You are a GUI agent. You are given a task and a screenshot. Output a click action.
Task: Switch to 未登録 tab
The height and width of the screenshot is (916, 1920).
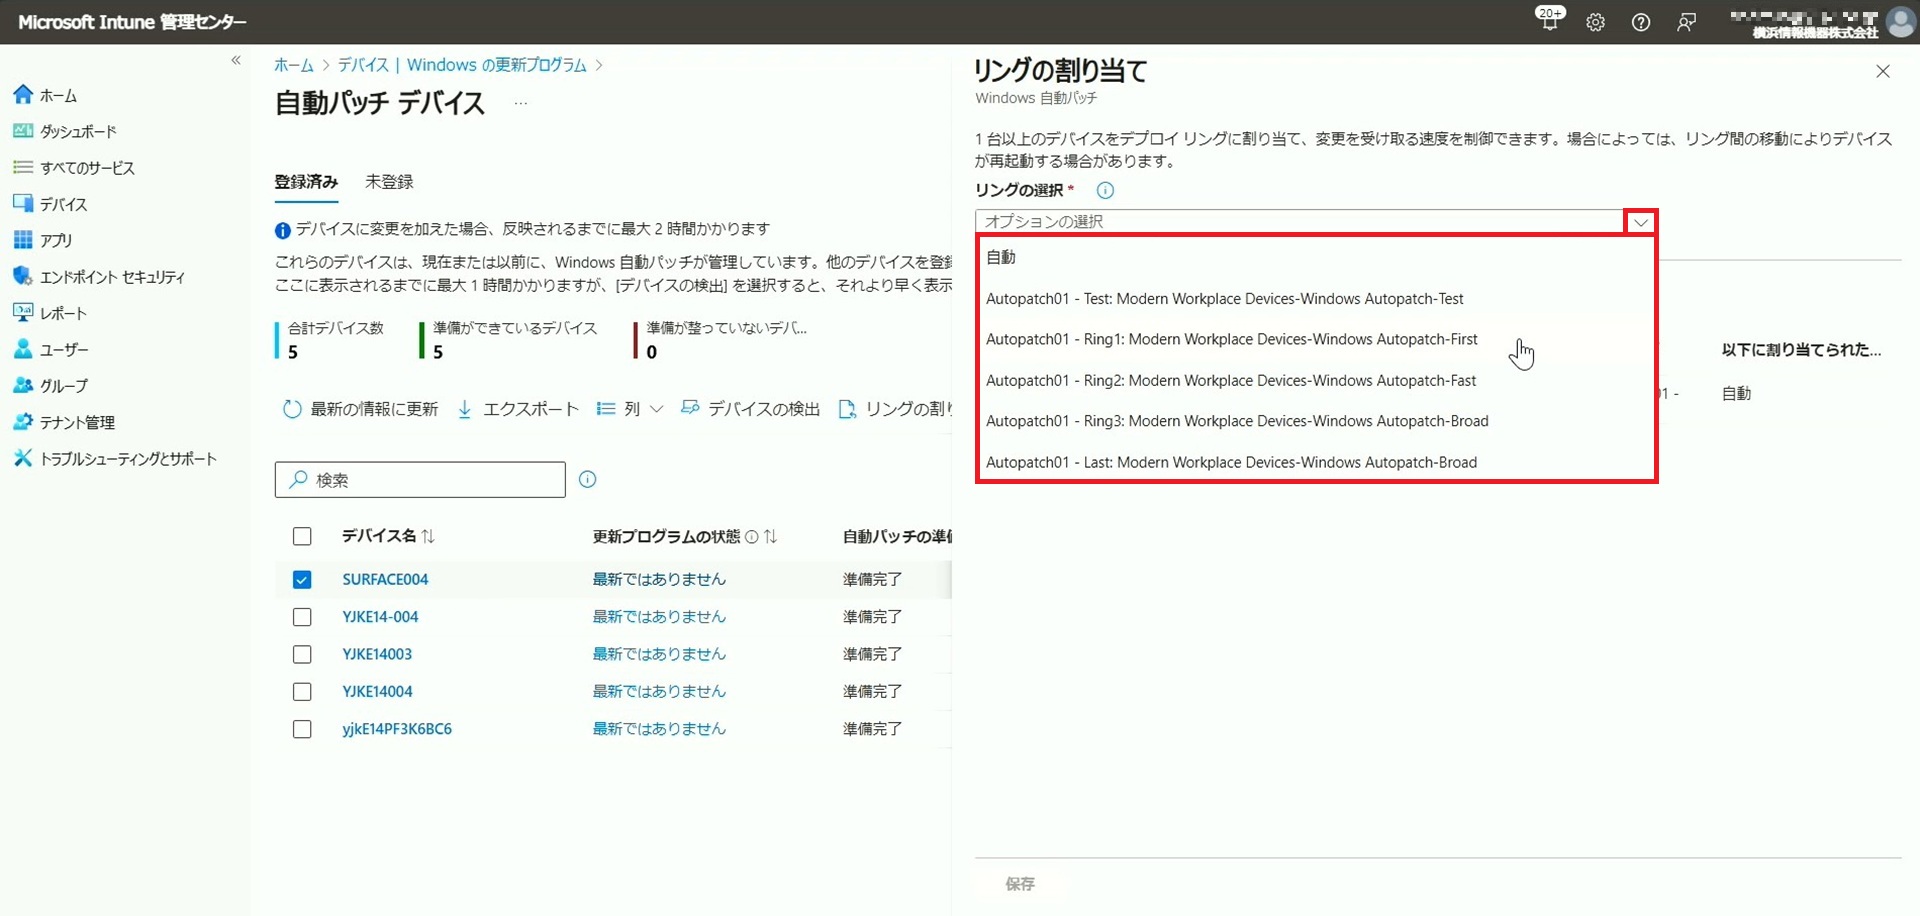[389, 182]
